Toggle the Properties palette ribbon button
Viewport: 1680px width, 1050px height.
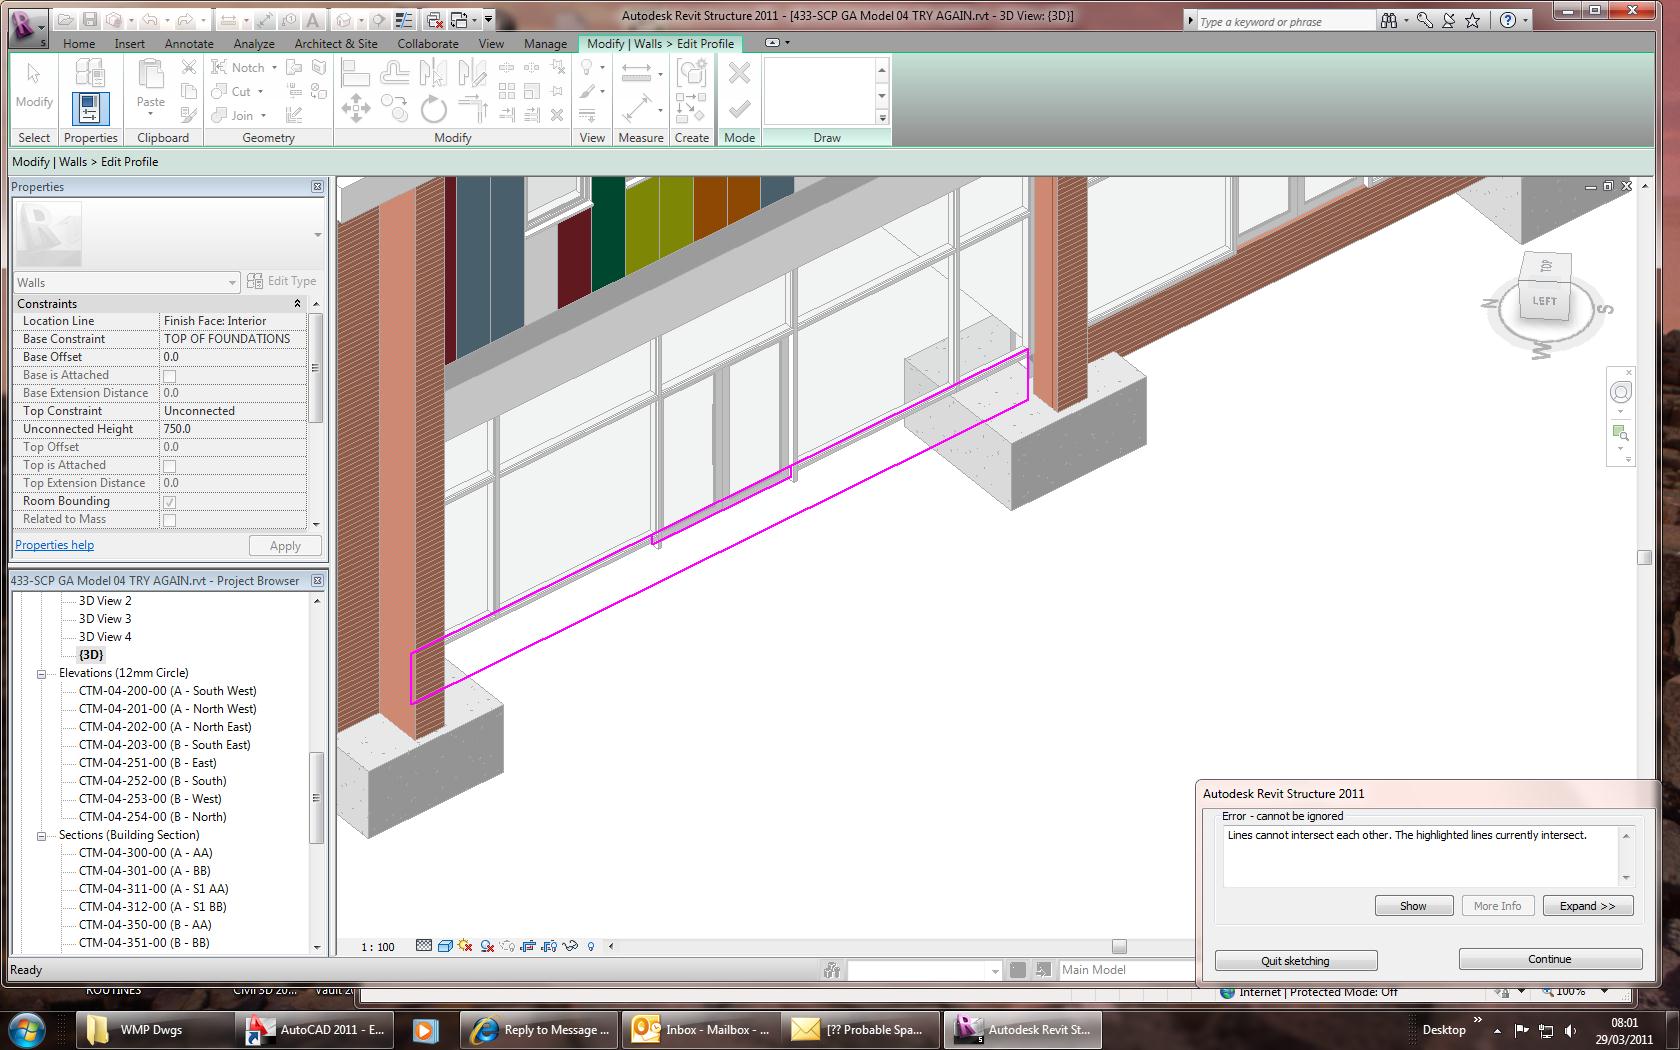coord(90,108)
